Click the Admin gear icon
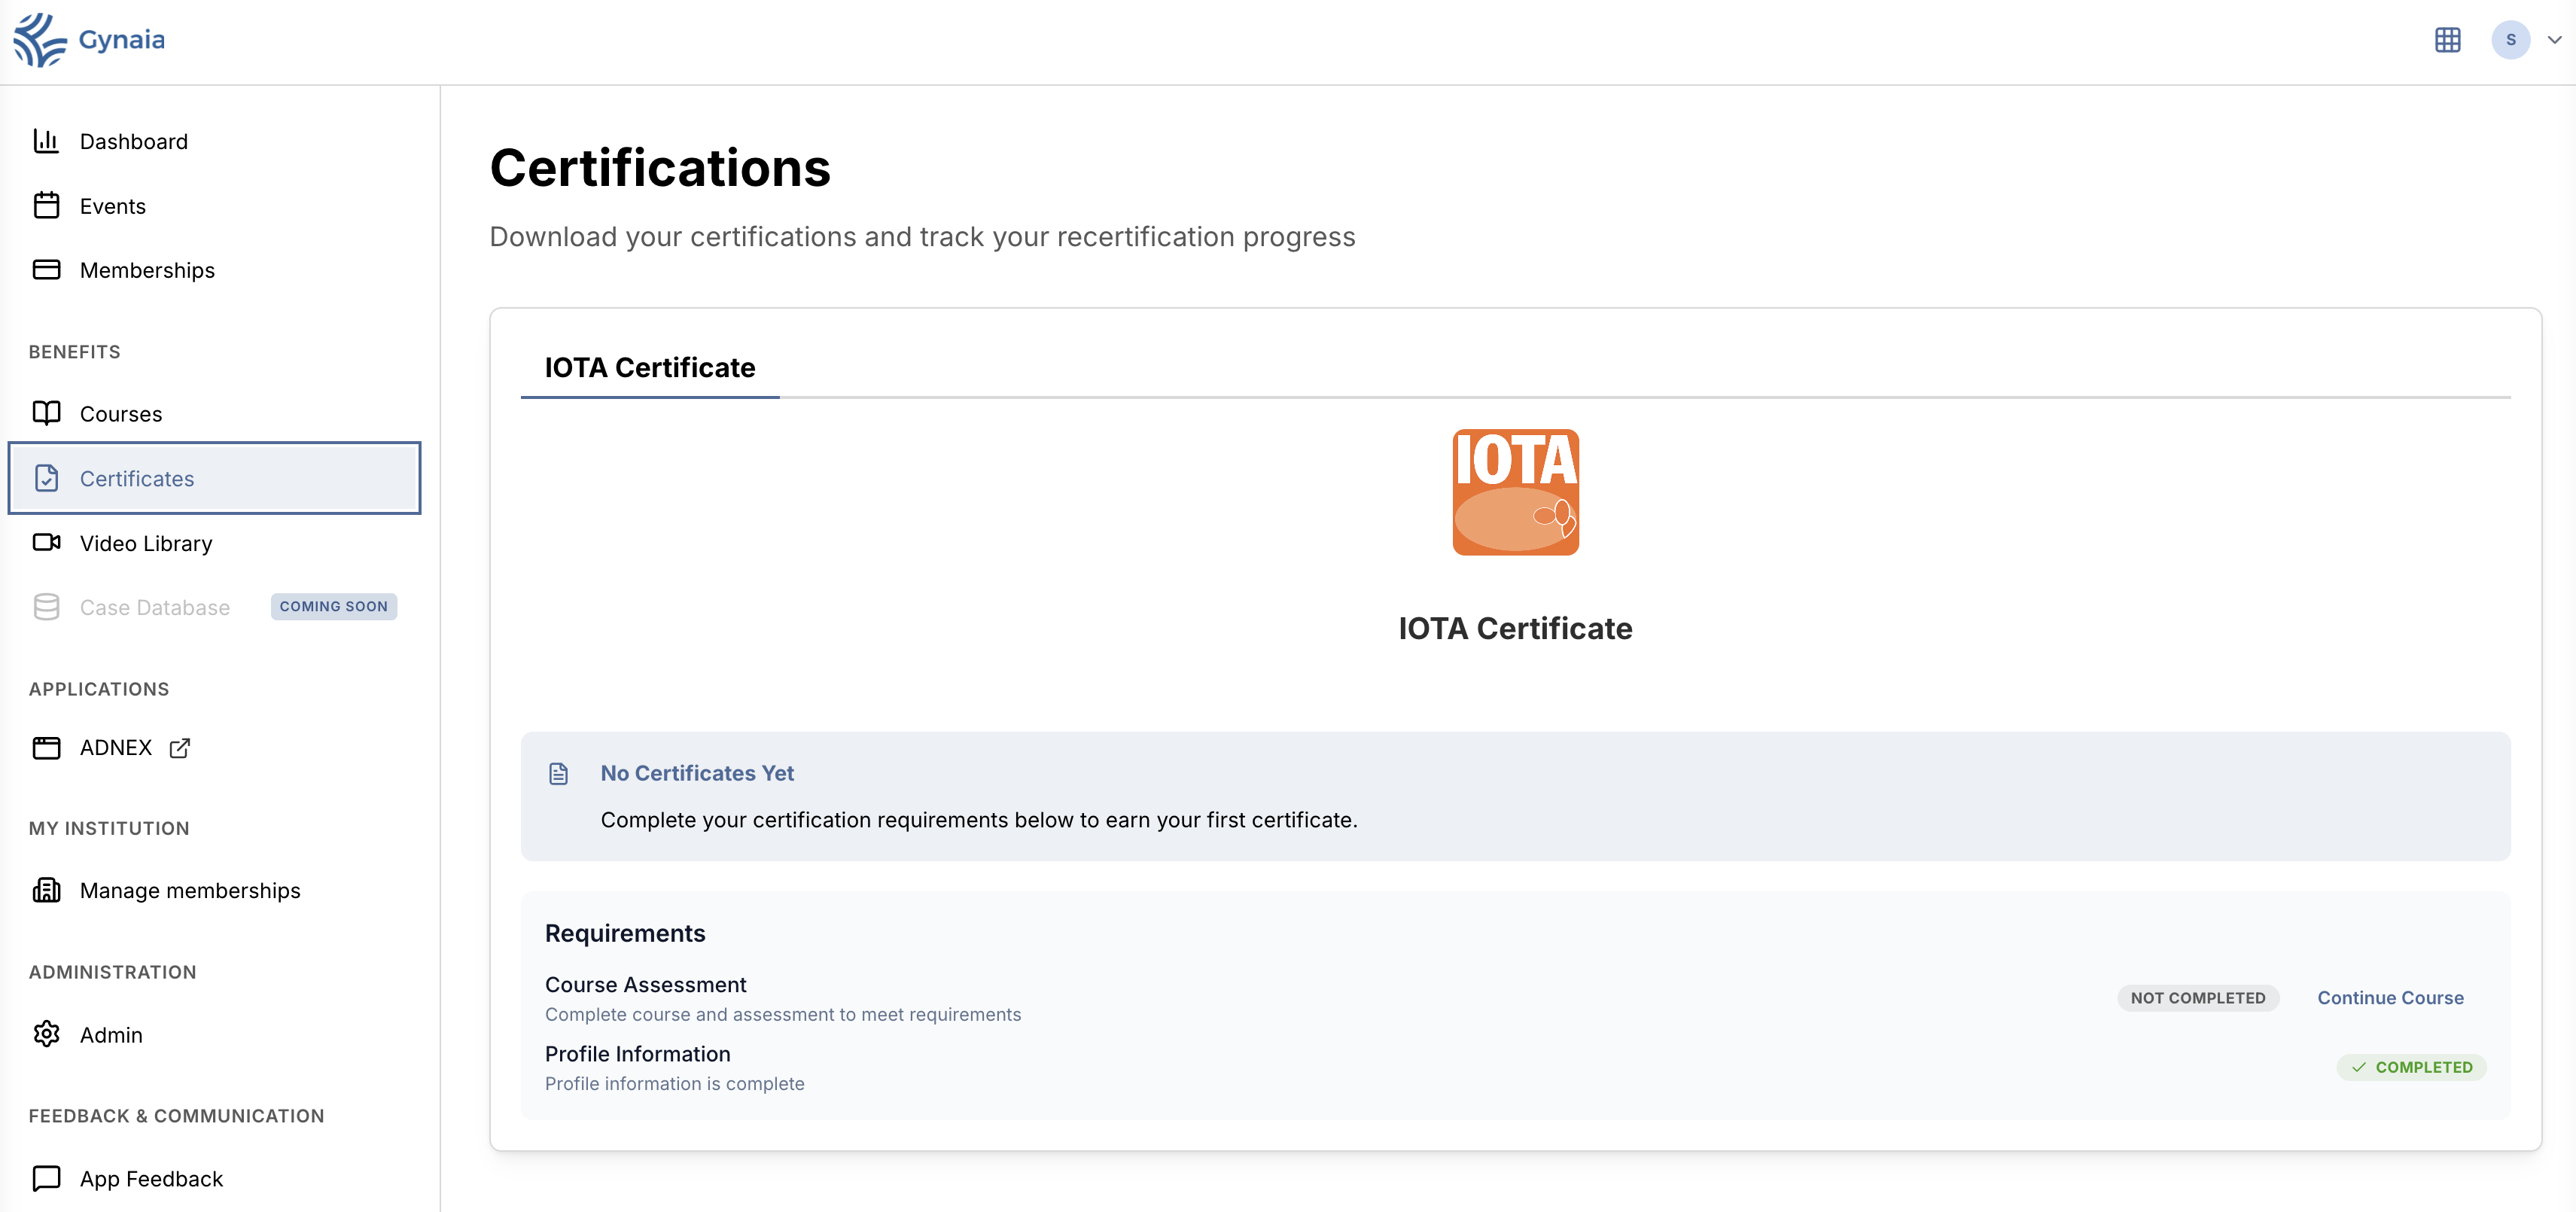Screen dimensions: 2576x1212 coord(47,1034)
